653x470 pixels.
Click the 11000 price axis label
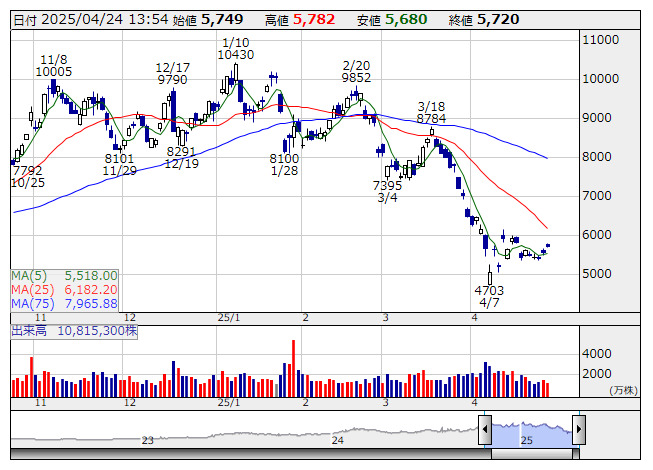(x=601, y=40)
